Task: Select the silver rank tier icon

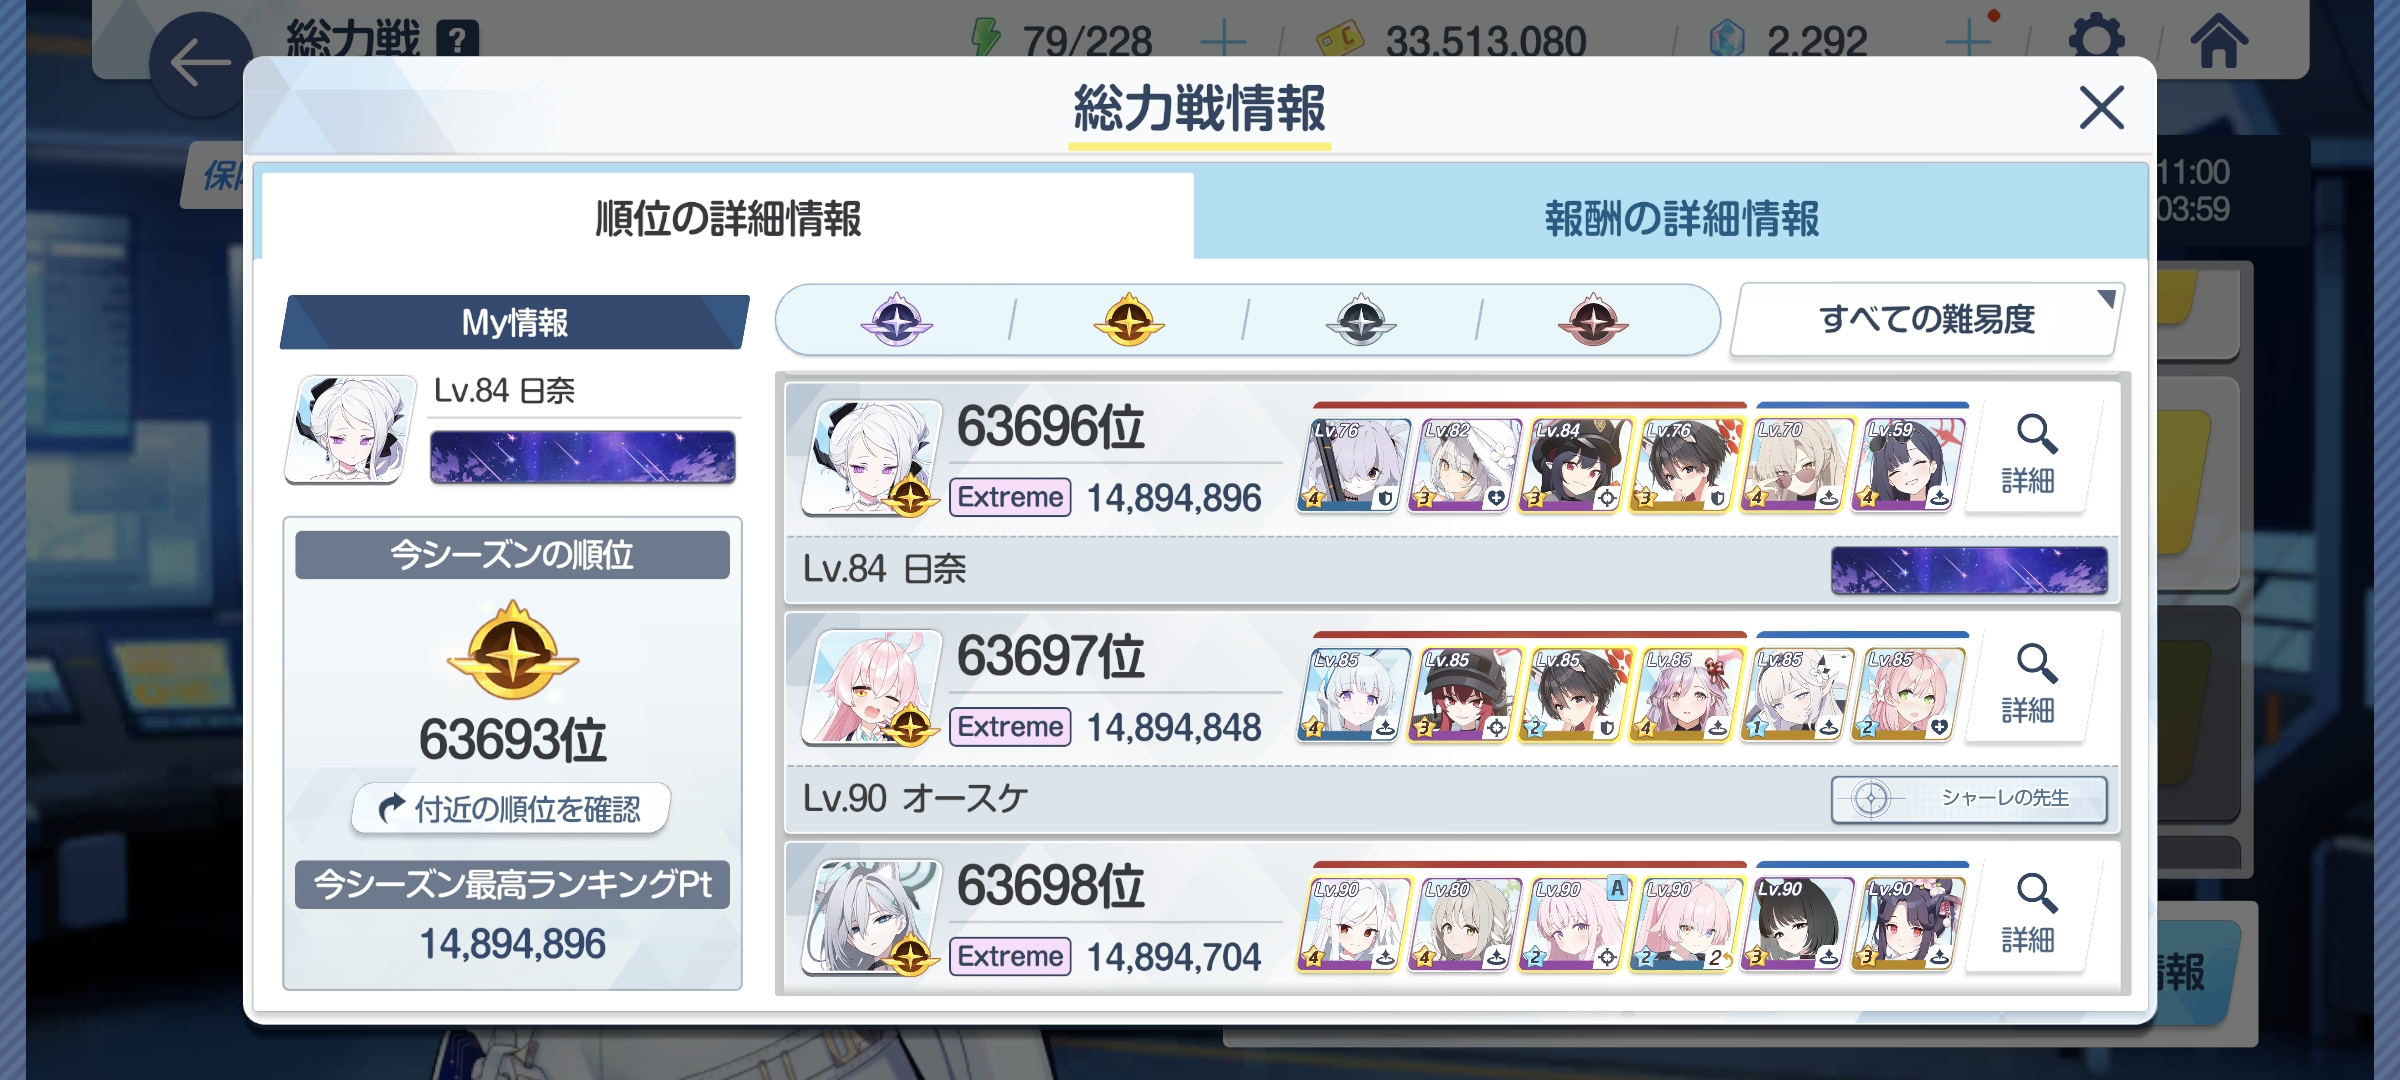Action: (x=1361, y=320)
